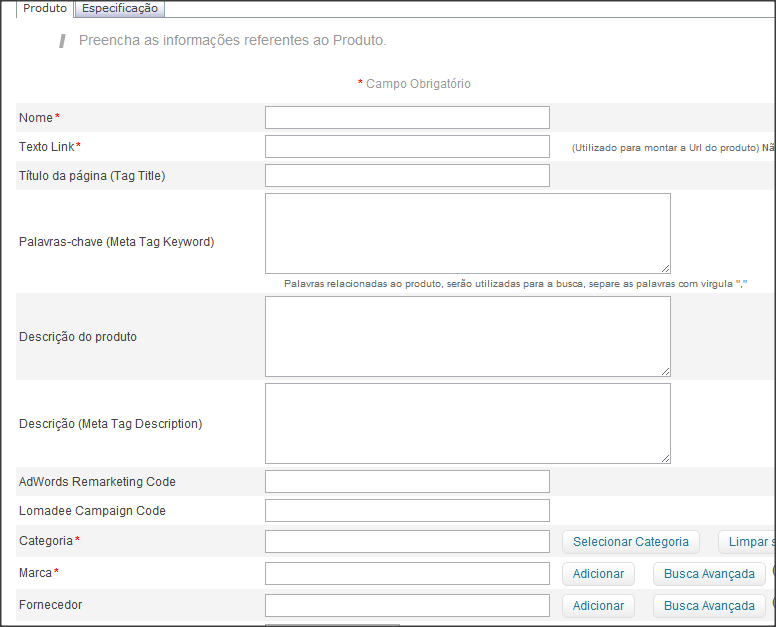
Task: Focus the Marca text field
Action: click(x=407, y=574)
